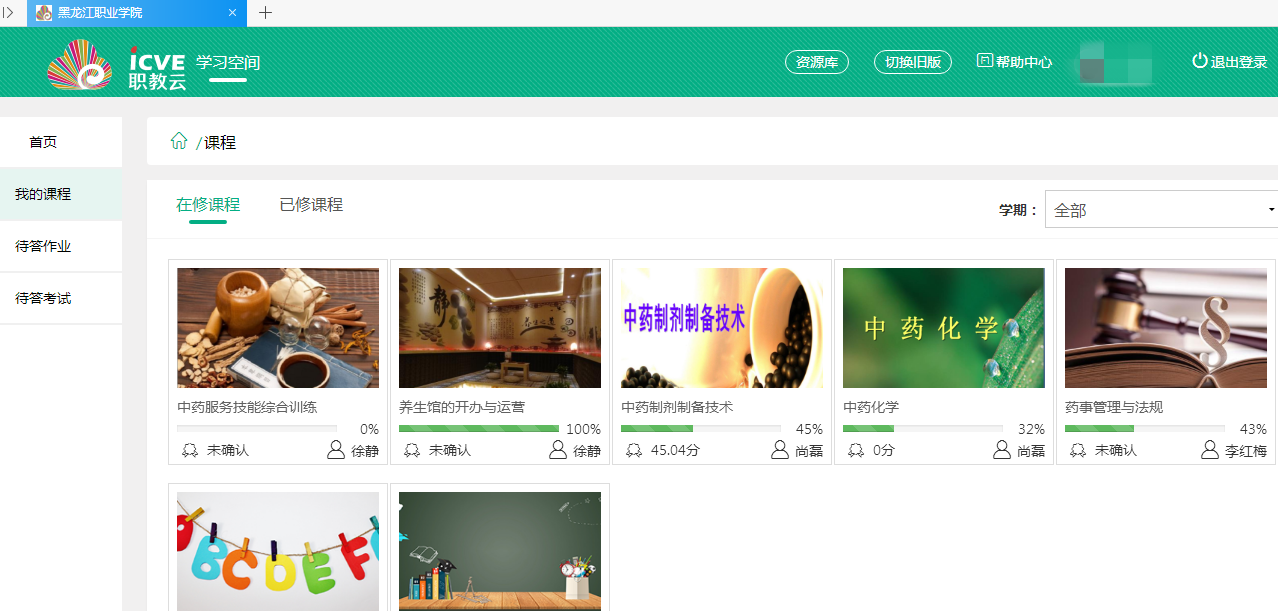Image resolution: width=1278 pixels, height=611 pixels.
Task: Switch to the 已修课程 tab
Action: (311, 205)
